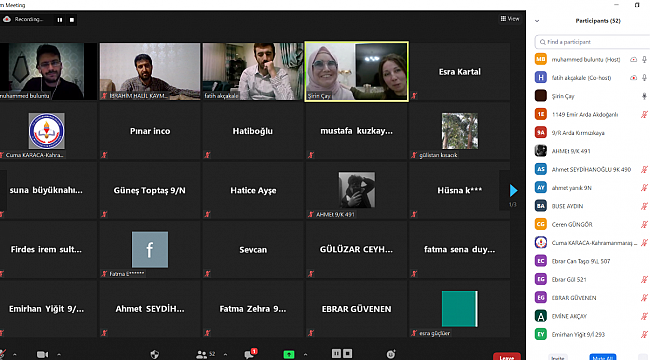Open the Reactions icon in toolbar
Screen dimensions: 650x360
click(x=390, y=354)
